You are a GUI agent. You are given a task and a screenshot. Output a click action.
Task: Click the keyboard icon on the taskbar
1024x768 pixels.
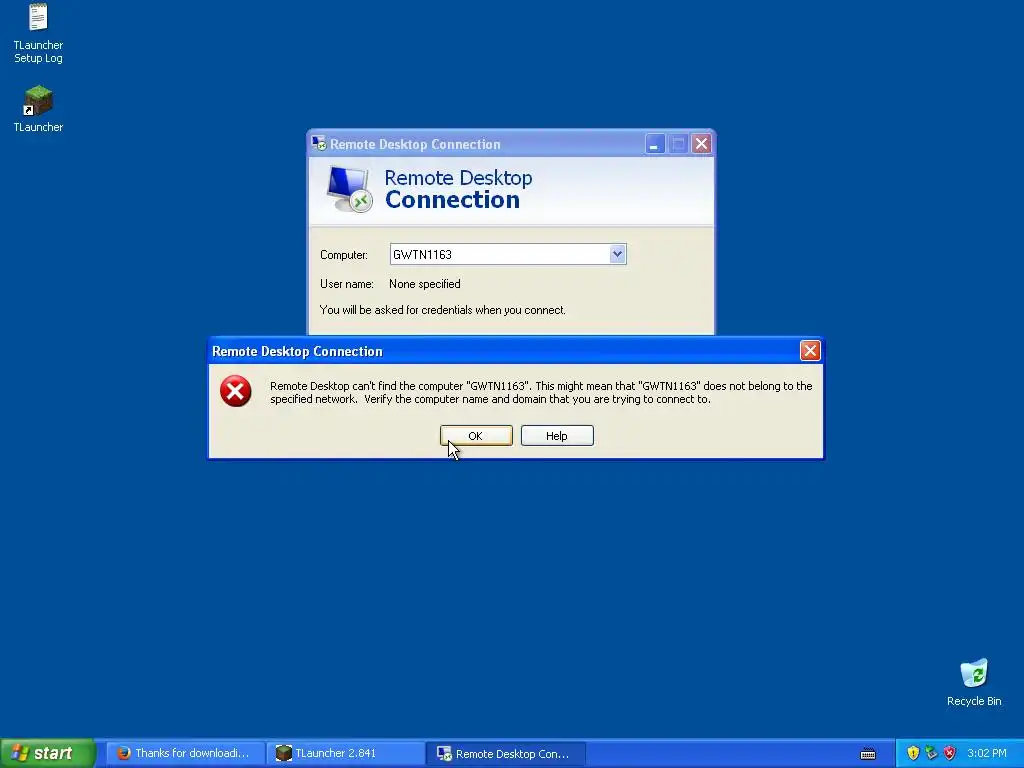(x=868, y=754)
